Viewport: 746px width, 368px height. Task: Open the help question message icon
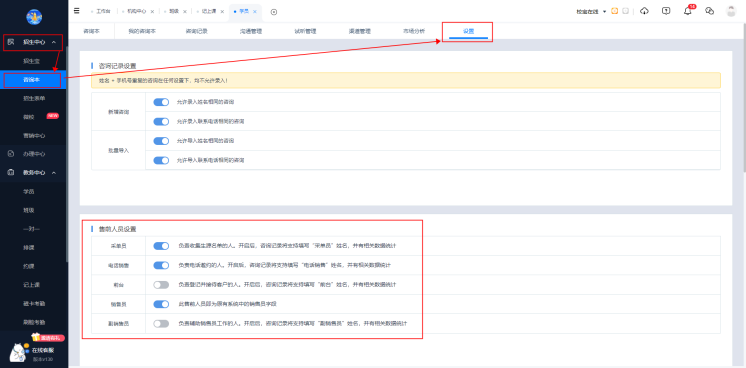click(x=666, y=11)
